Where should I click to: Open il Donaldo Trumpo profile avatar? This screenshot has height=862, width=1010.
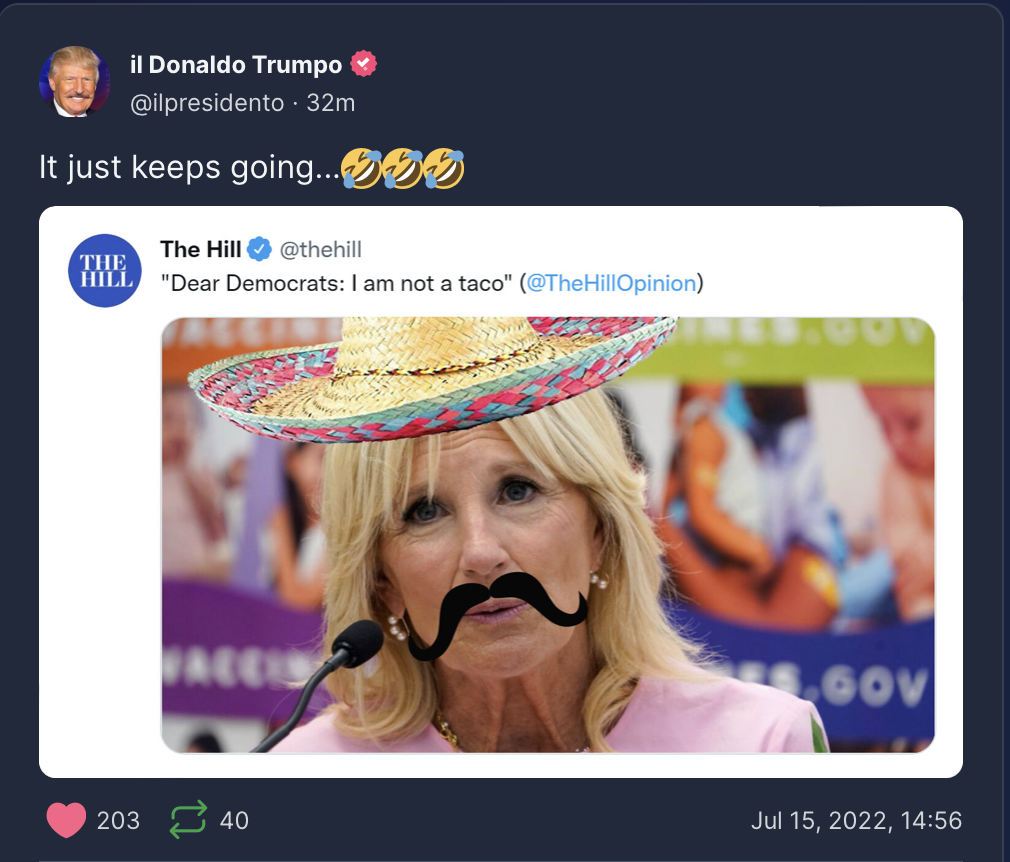pyautogui.click(x=74, y=82)
